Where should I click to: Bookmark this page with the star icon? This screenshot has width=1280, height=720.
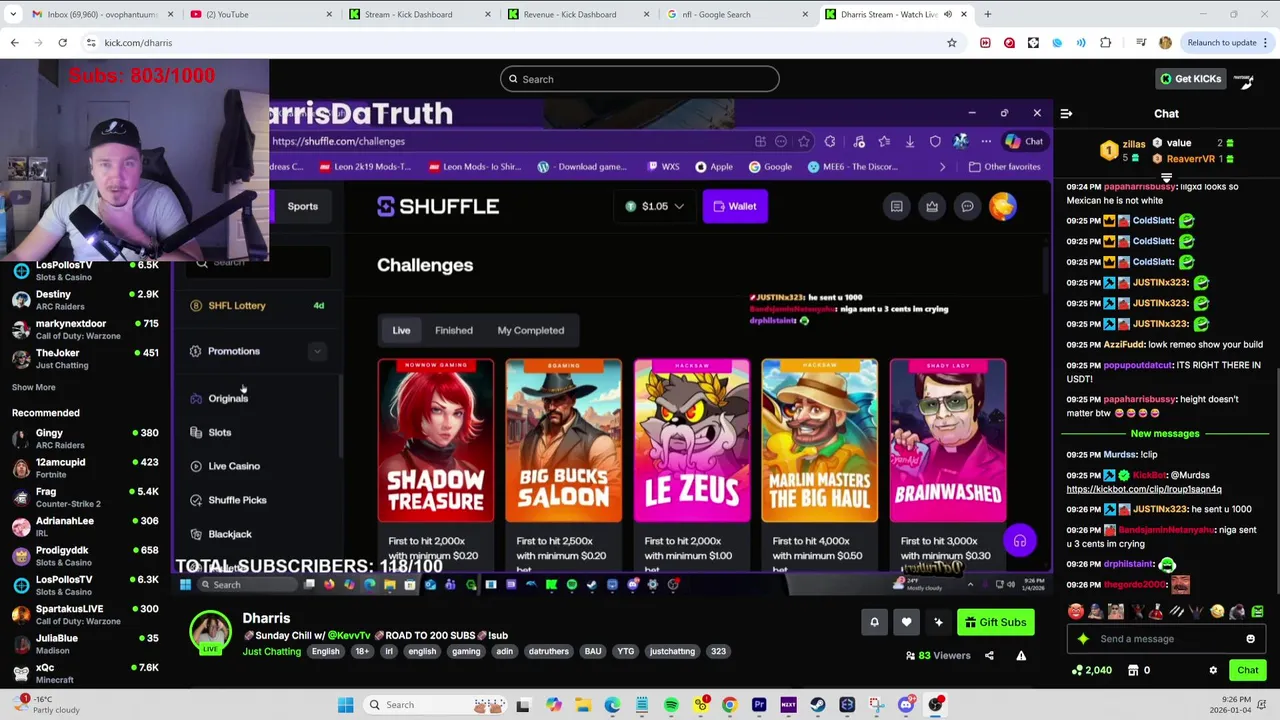pyautogui.click(x=951, y=43)
